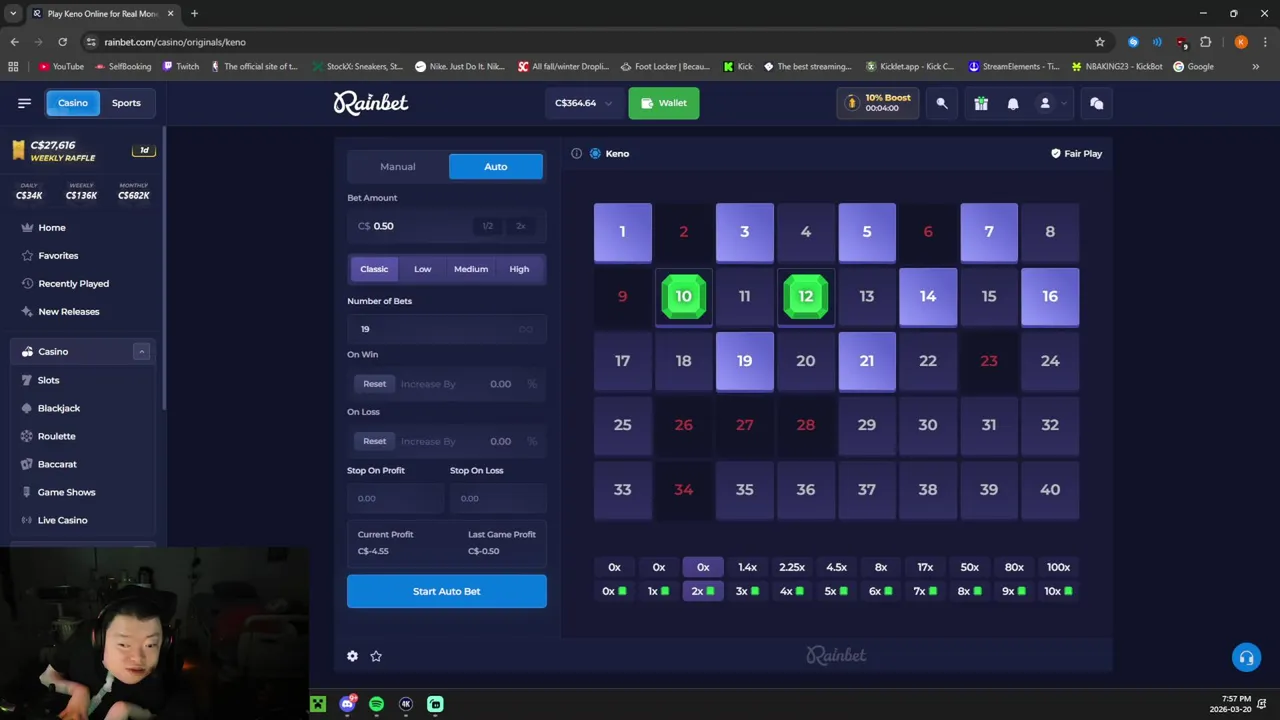Click the Stop On Loss field
Viewport: 1280px width, 720px height.
click(497, 498)
